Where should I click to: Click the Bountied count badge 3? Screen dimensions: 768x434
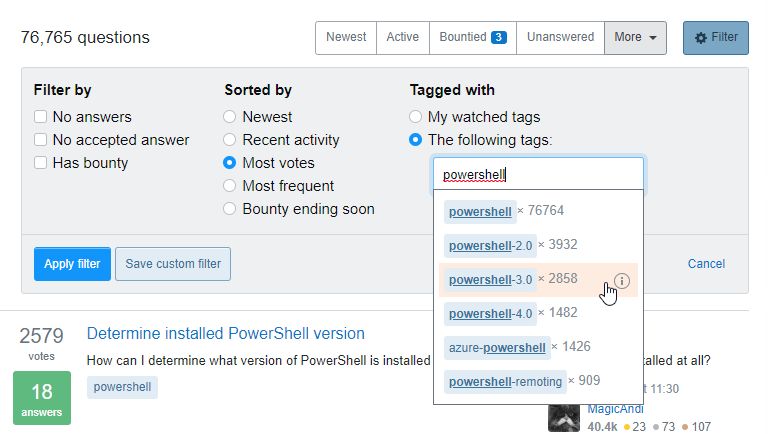498,38
